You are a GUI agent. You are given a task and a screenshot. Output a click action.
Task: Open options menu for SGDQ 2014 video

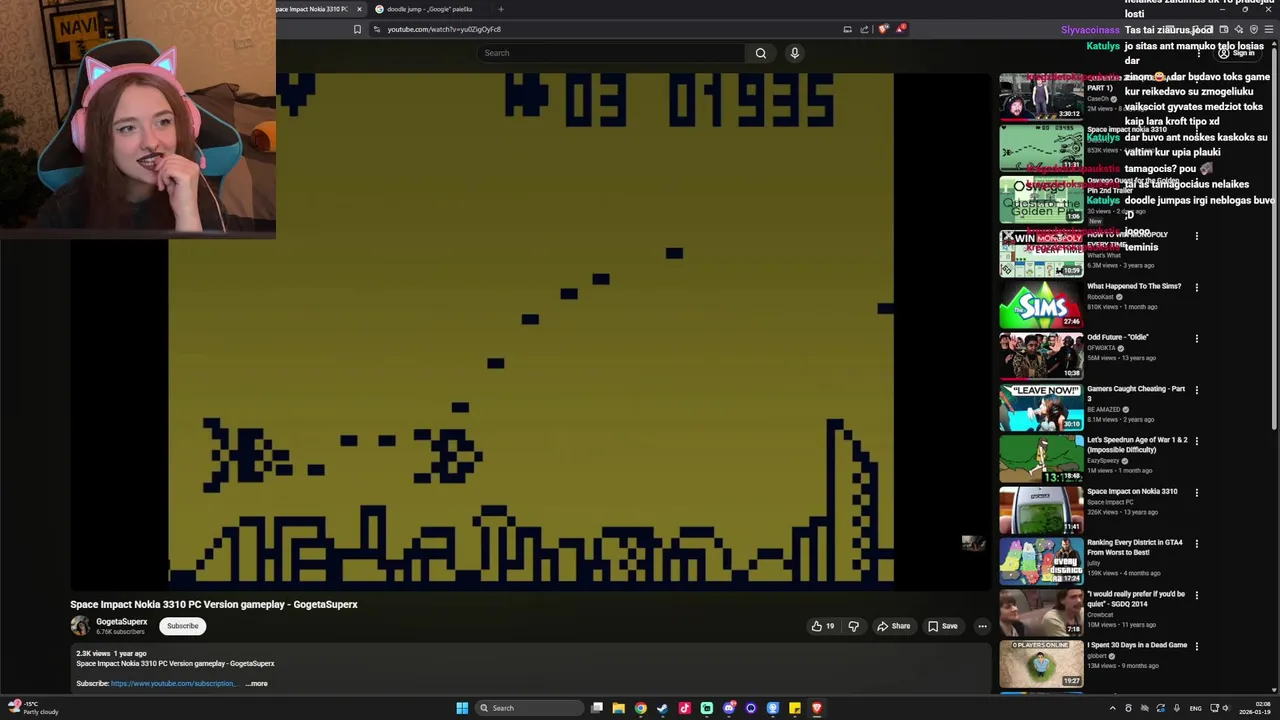[1196, 595]
